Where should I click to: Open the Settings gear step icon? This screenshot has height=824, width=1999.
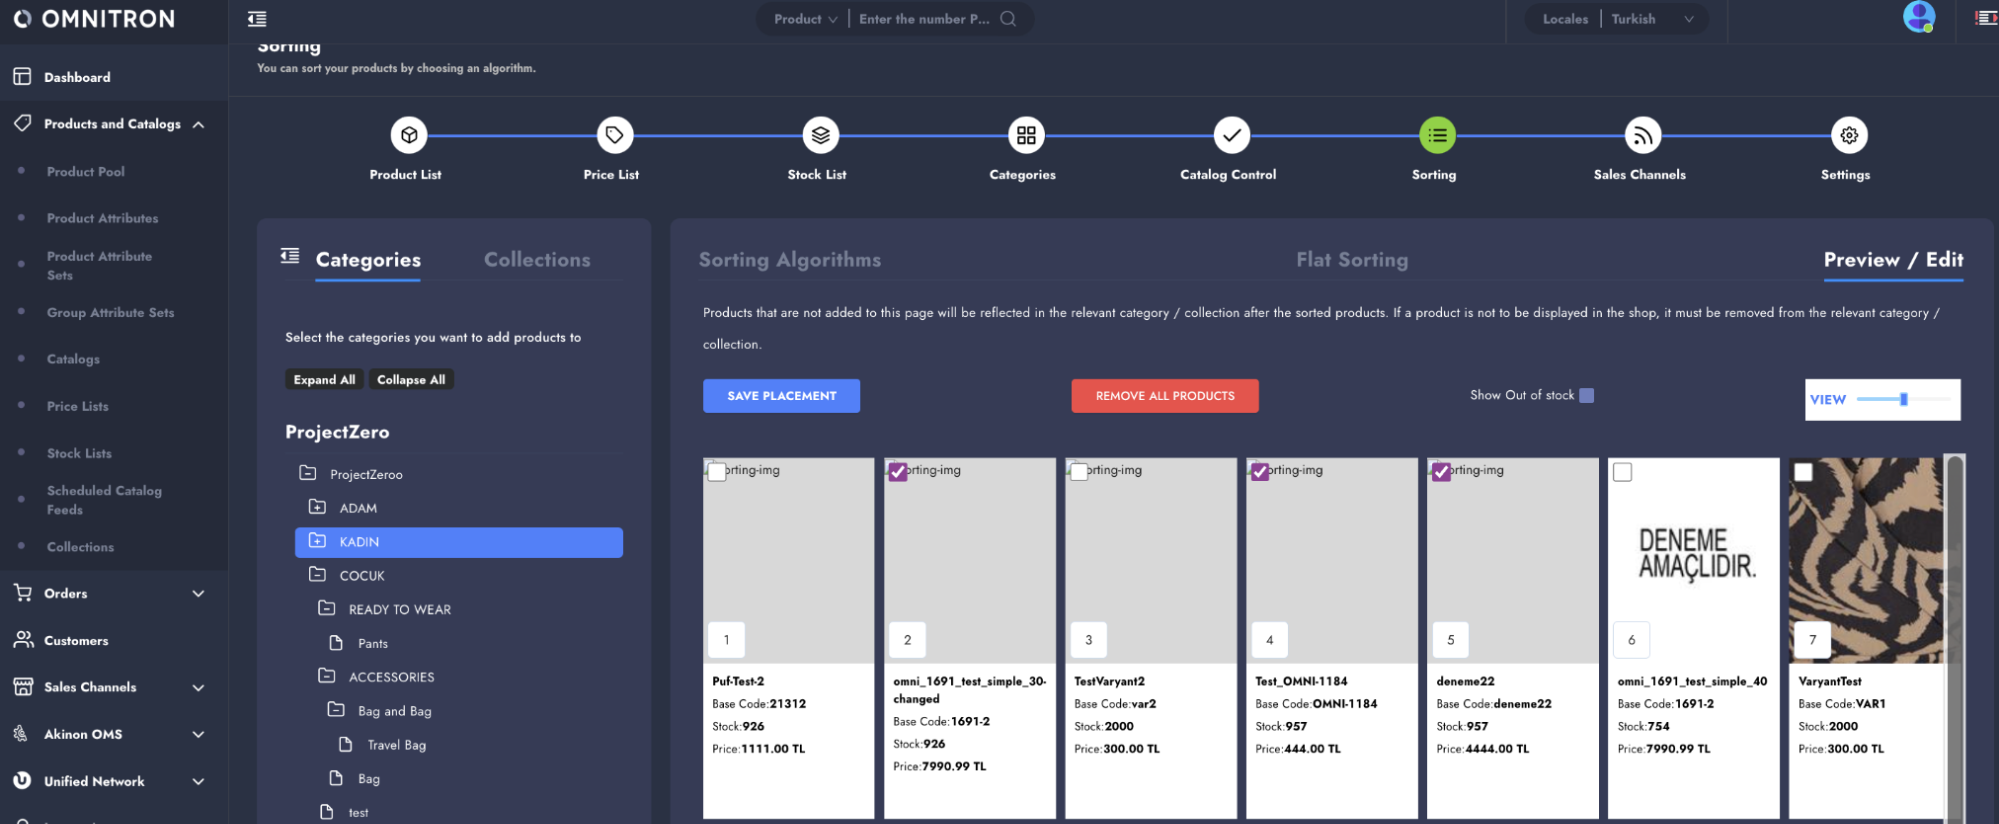[x=1848, y=135]
